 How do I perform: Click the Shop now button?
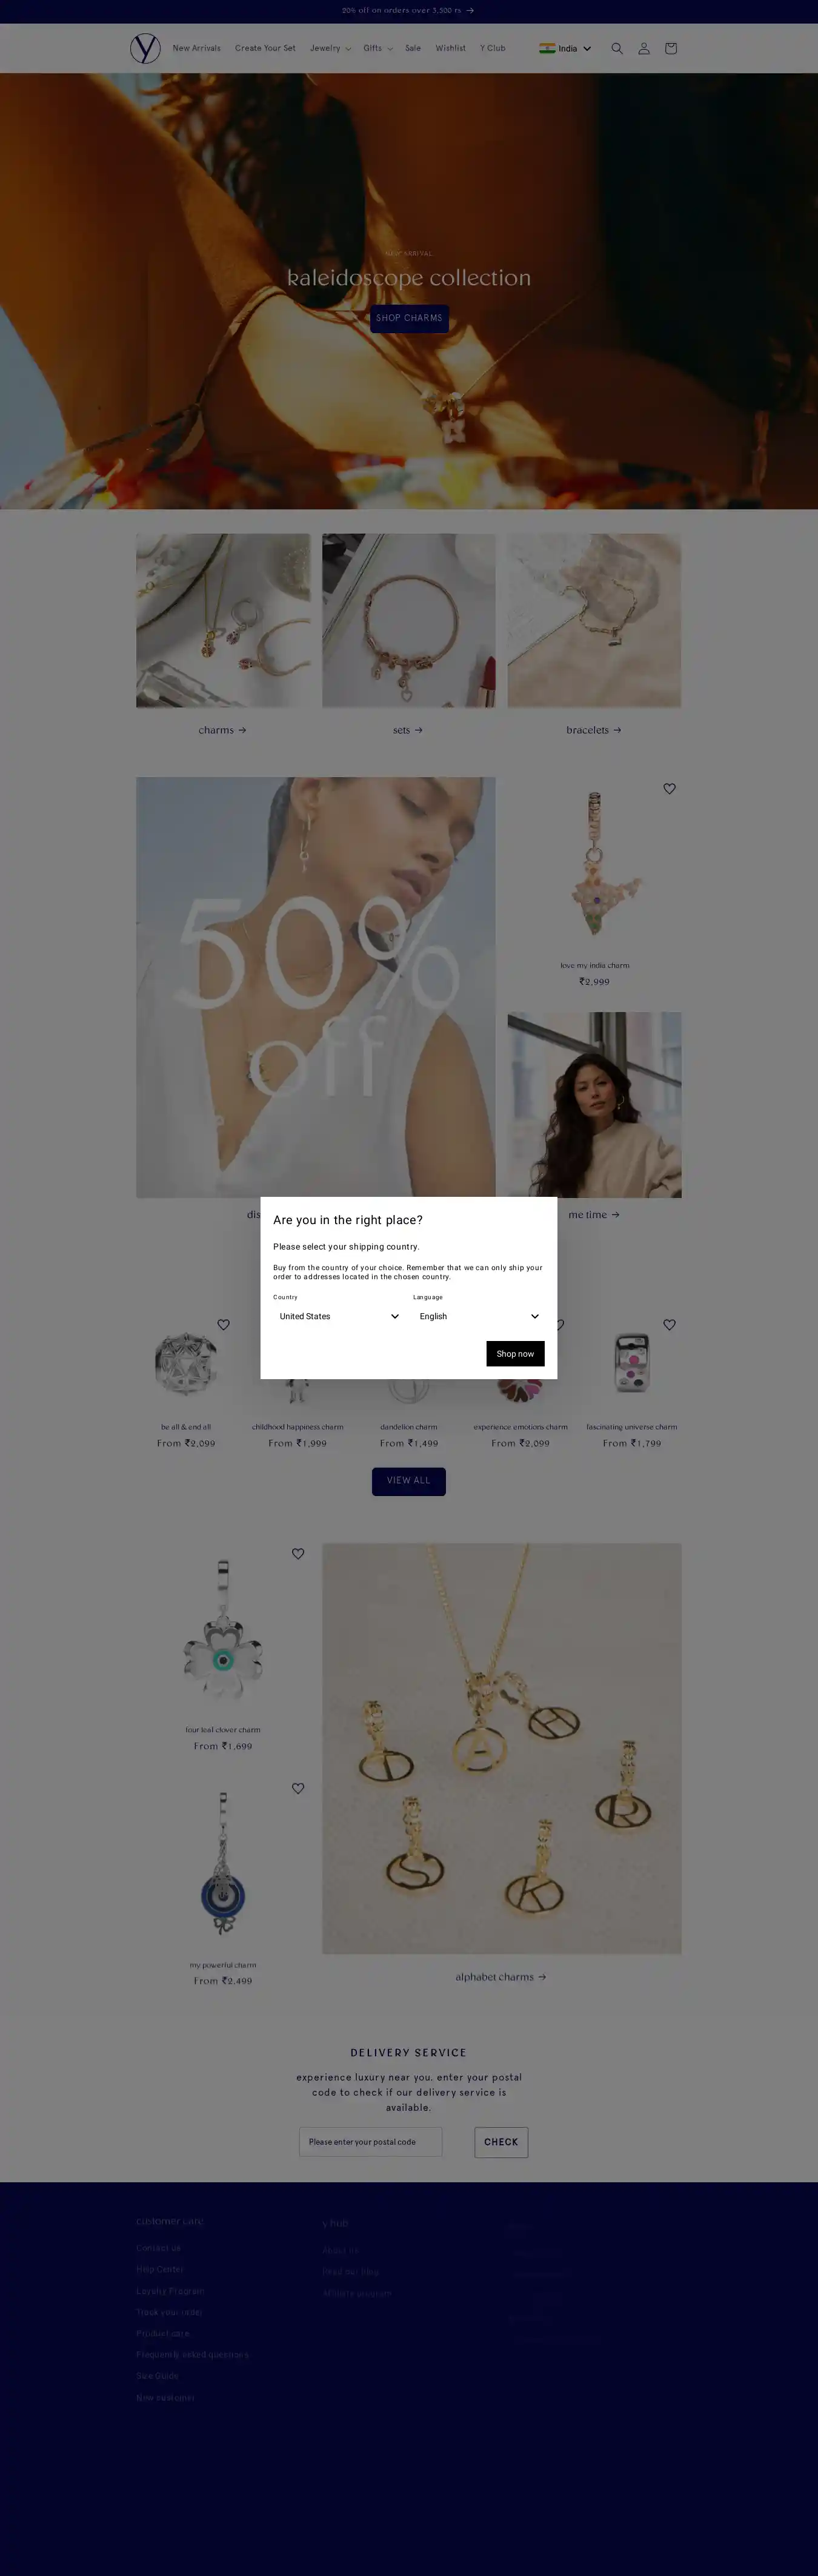pyautogui.click(x=515, y=1353)
